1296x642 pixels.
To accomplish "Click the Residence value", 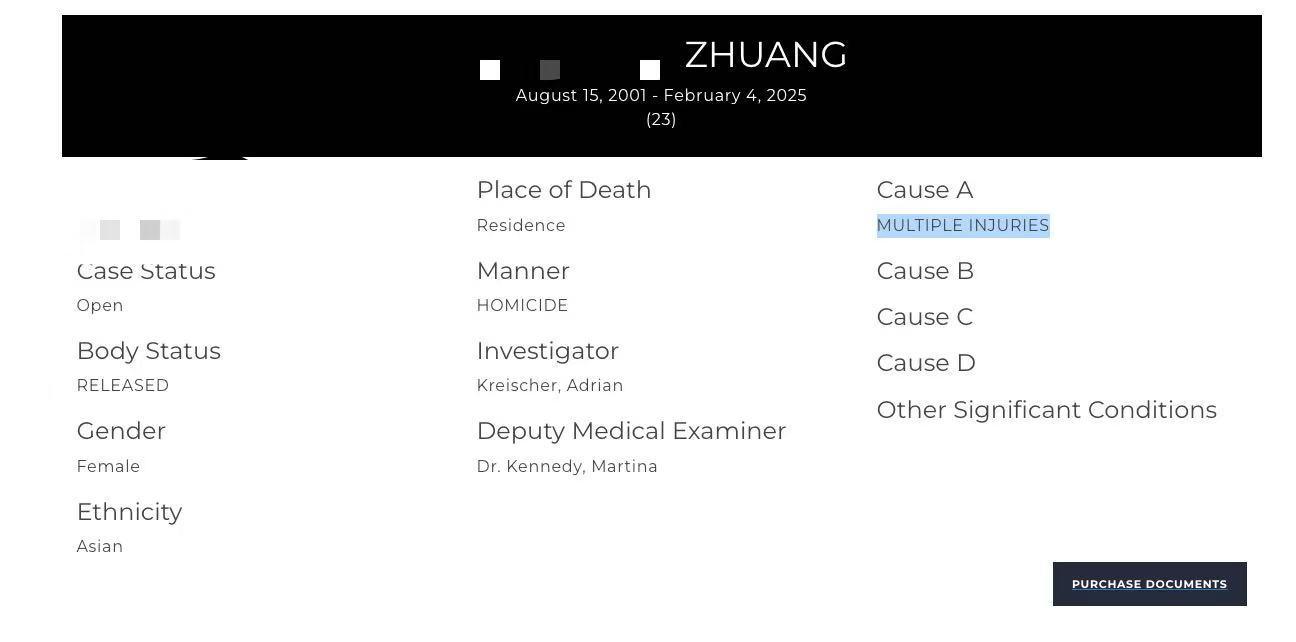I will tap(521, 226).
